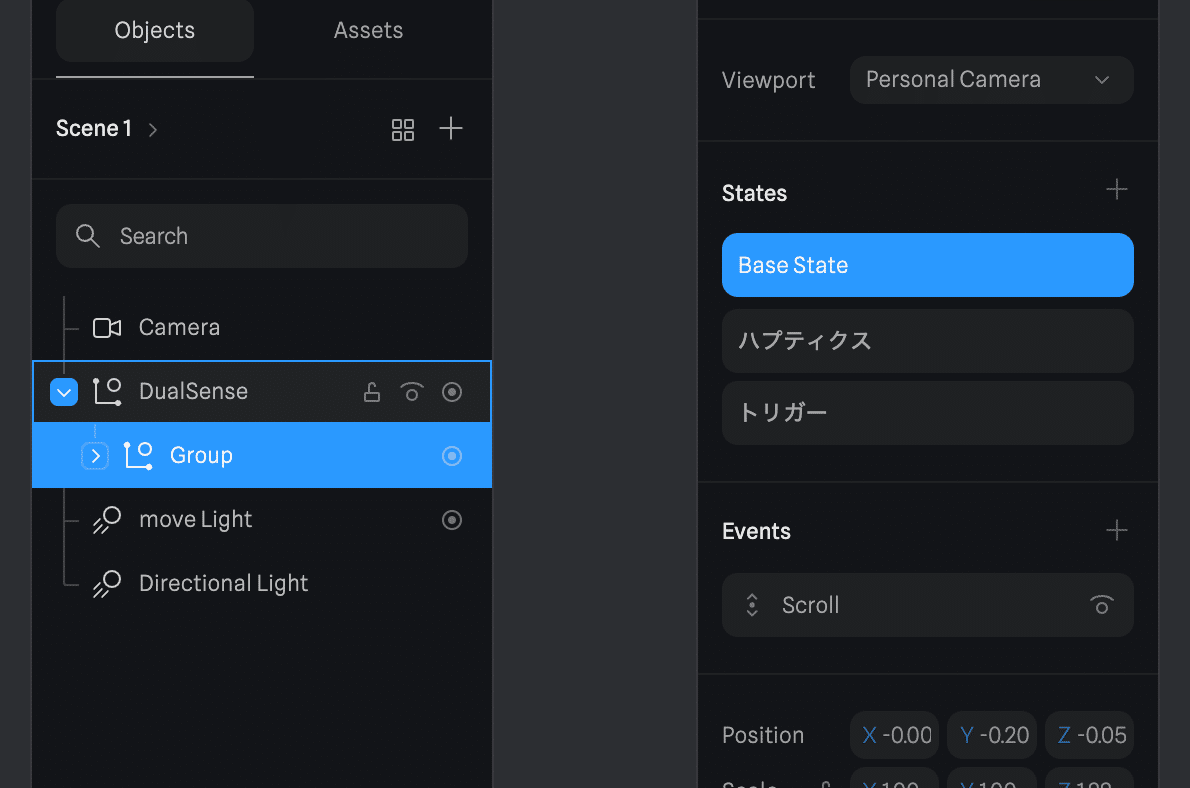Viewport: 1190px width, 788px height.
Task: Expand the Group tree node
Action: [x=95, y=456]
